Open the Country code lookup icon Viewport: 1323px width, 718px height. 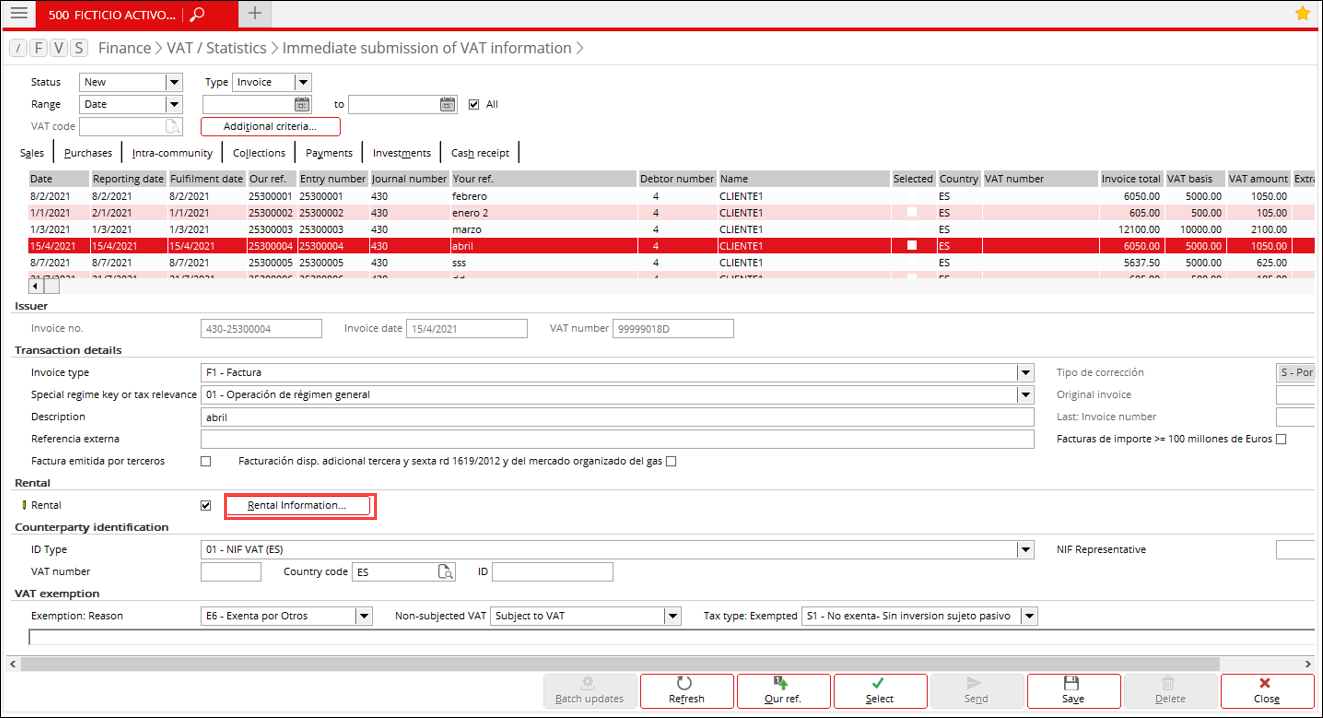click(x=445, y=572)
